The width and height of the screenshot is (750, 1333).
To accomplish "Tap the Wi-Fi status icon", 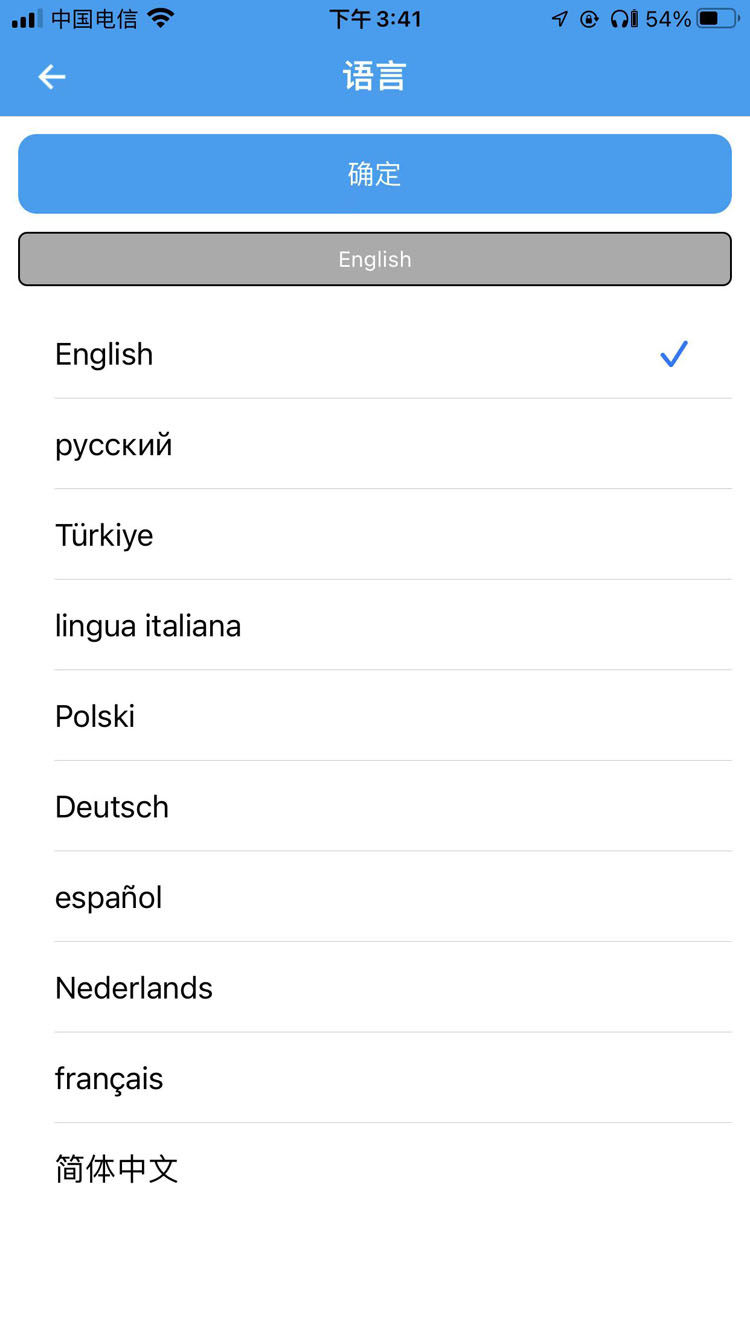I will coord(160,18).
